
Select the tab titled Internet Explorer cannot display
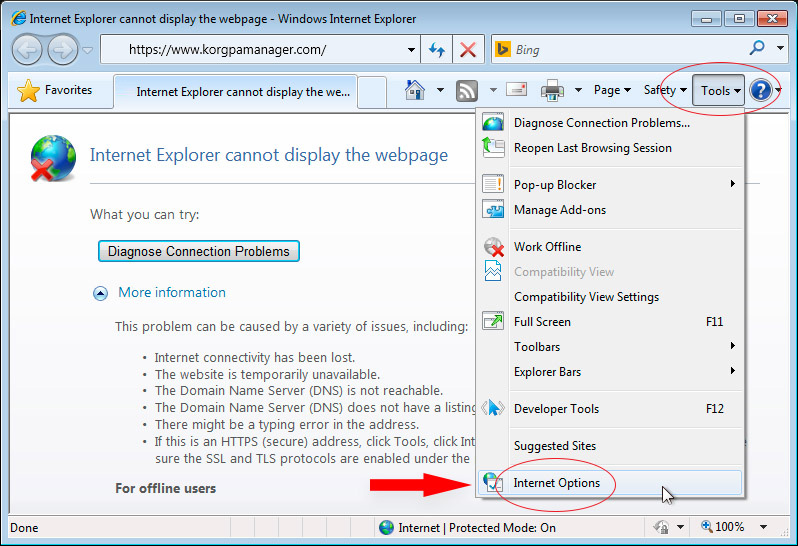236,92
